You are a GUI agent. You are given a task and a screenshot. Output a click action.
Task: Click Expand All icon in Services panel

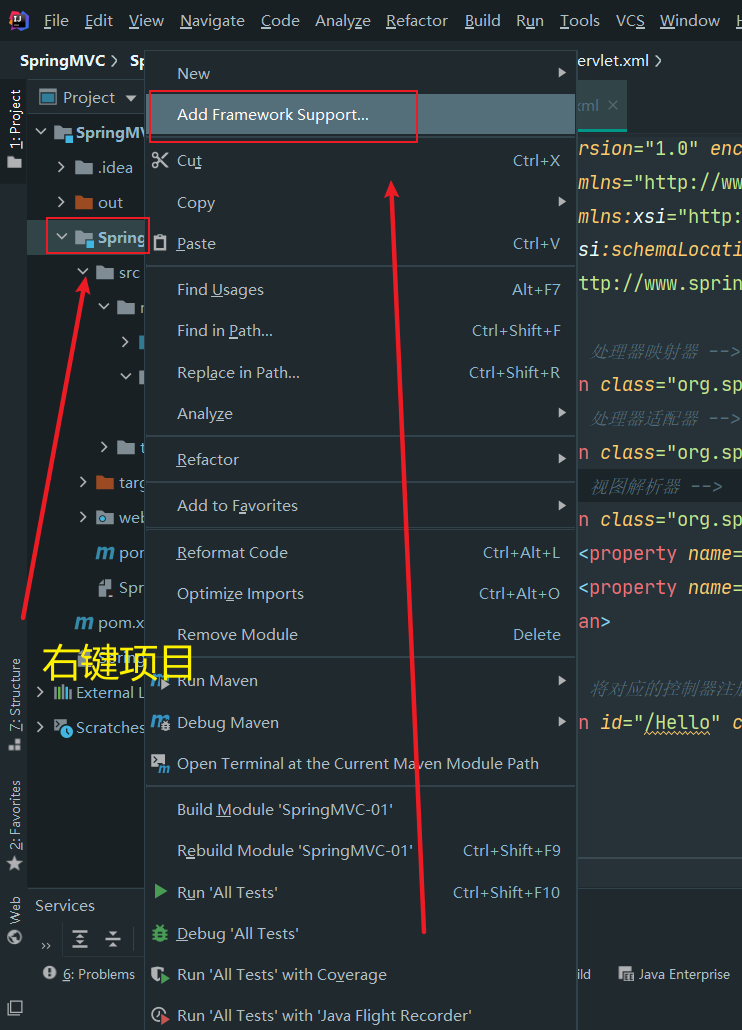click(x=80, y=939)
